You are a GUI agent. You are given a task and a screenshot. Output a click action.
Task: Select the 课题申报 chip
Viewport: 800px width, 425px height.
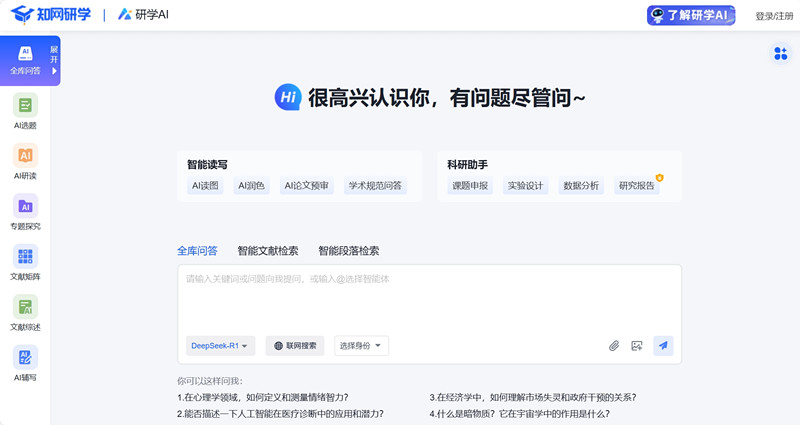[x=470, y=186]
